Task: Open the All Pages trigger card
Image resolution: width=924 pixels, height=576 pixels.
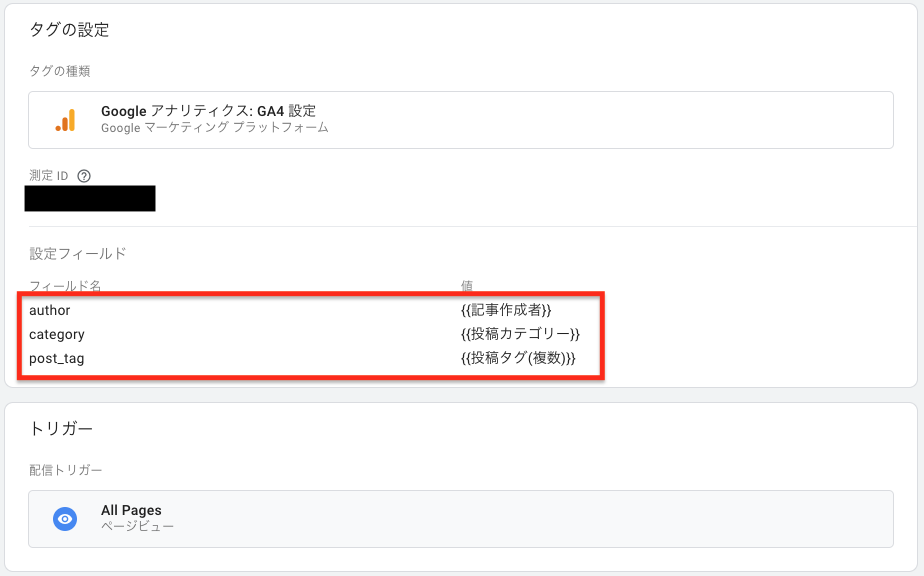Action: point(461,519)
